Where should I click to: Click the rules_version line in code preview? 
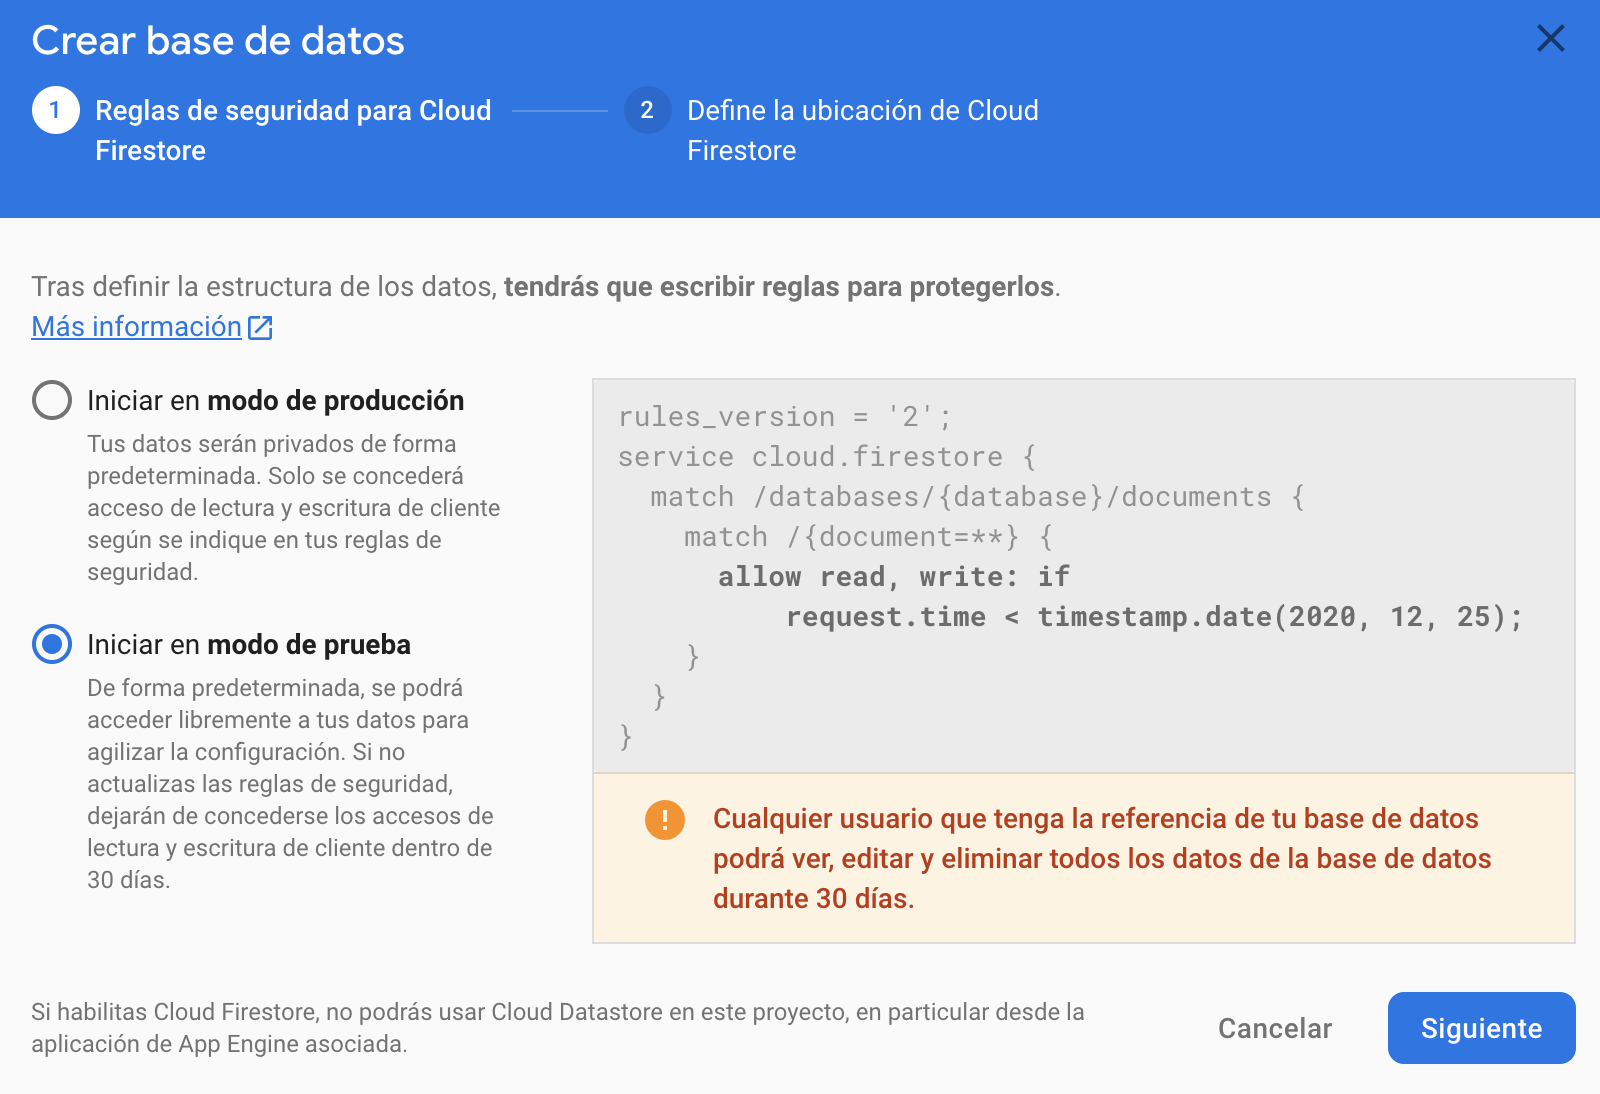coord(784,417)
